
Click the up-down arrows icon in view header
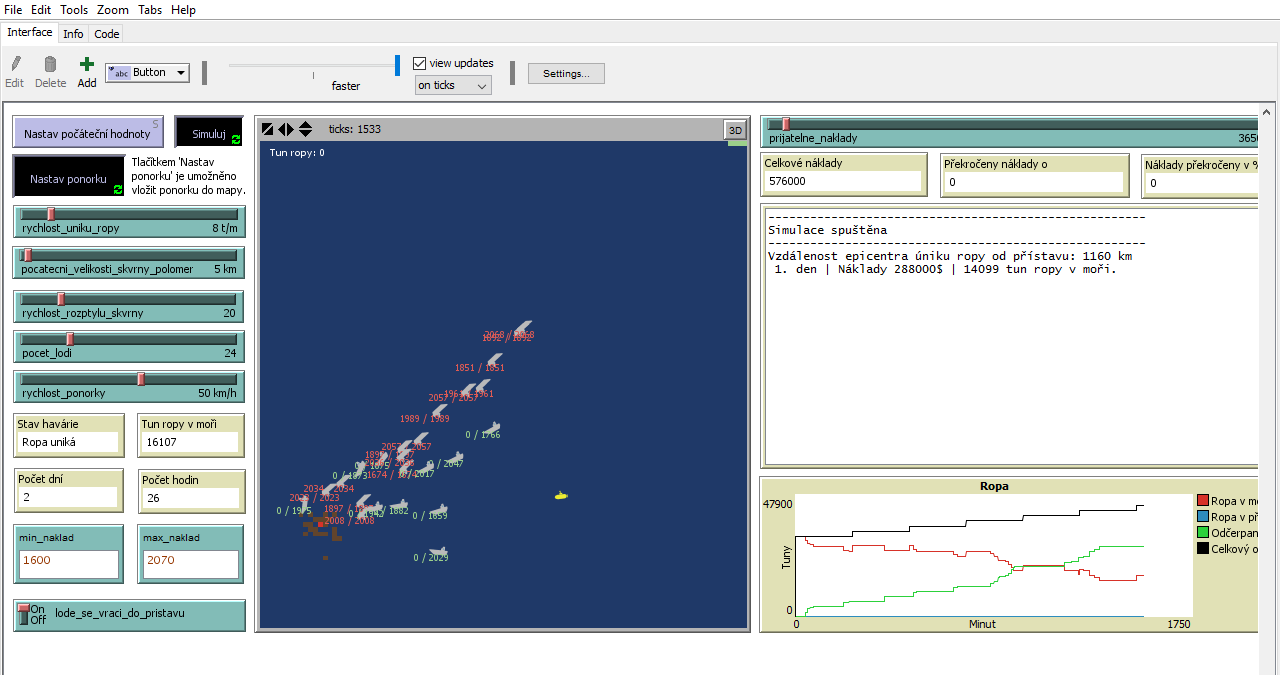click(x=305, y=129)
